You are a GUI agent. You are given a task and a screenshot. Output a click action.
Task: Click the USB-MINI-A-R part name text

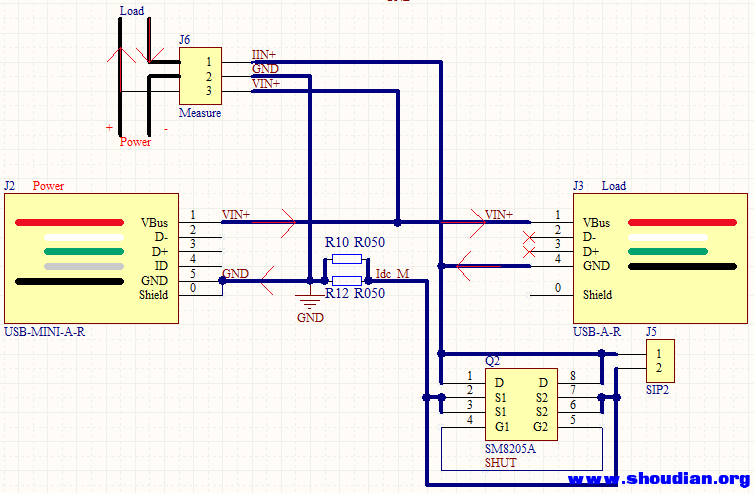(45, 332)
